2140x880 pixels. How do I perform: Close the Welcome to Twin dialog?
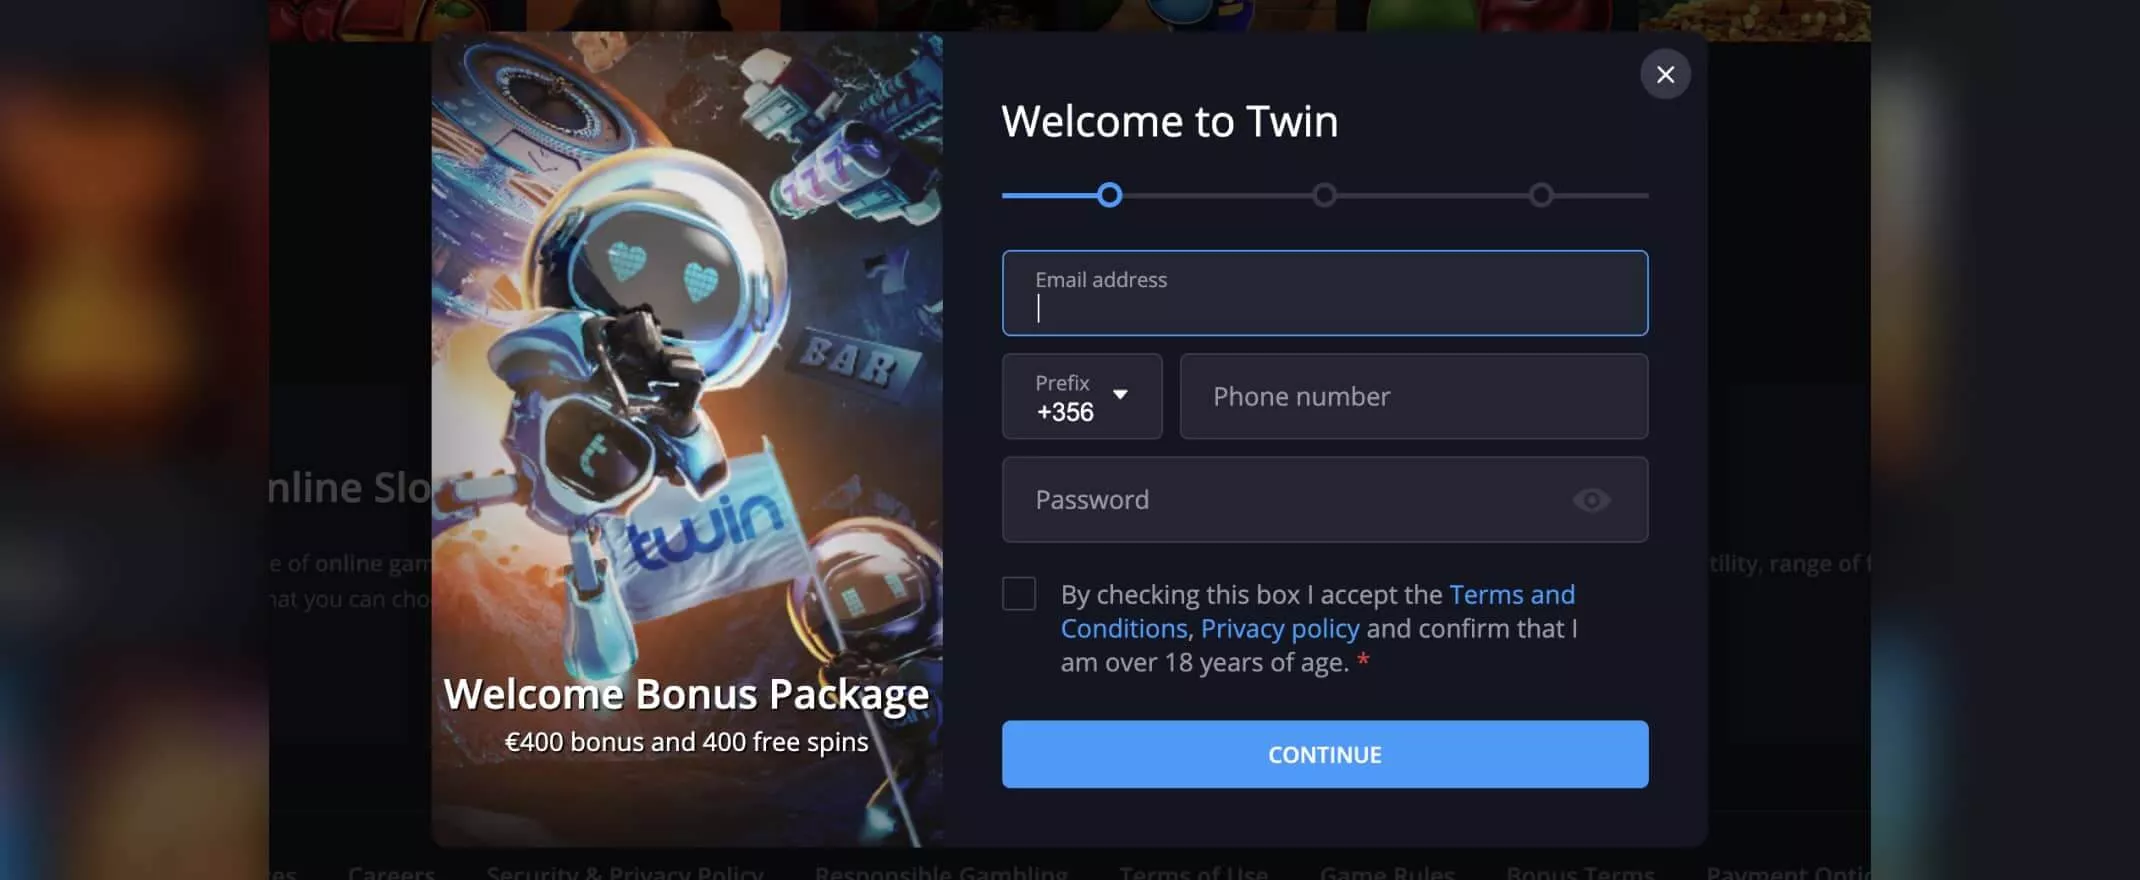pyautogui.click(x=1665, y=74)
